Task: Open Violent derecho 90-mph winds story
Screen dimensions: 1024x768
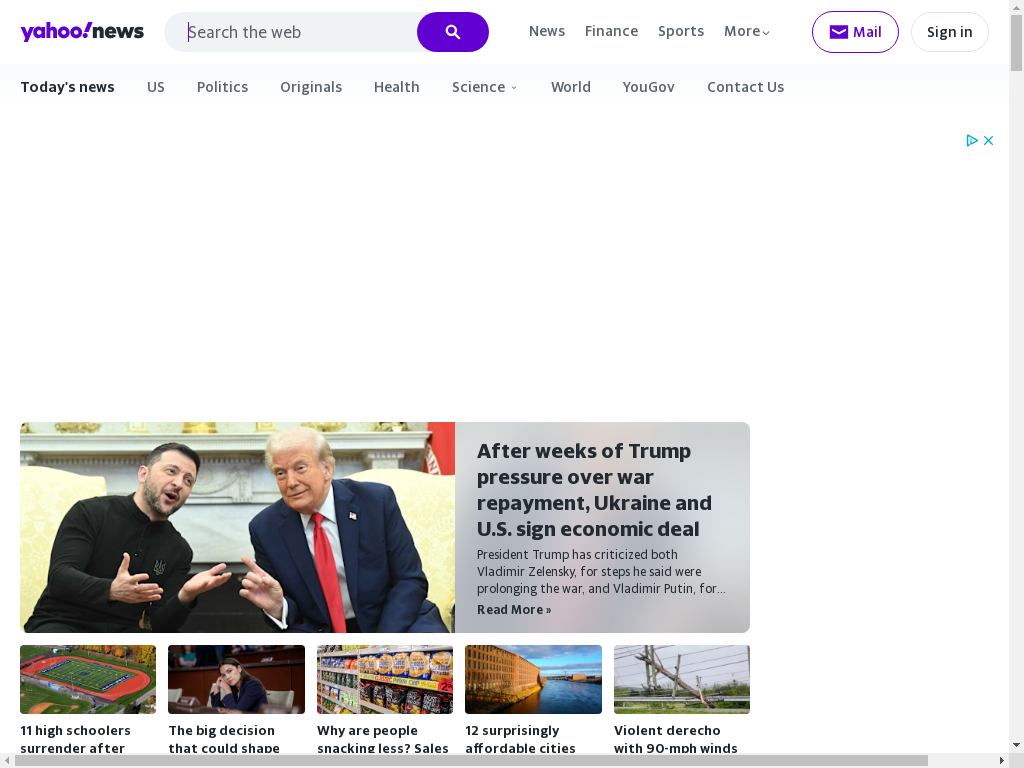Action: [675, 739]
